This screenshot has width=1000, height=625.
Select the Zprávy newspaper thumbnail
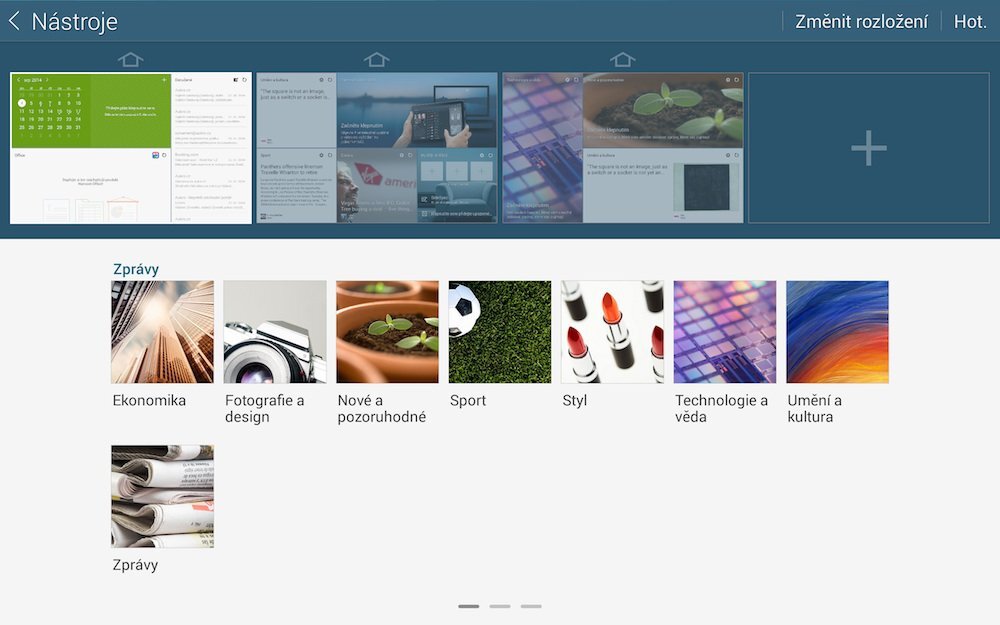pos(162,495)
